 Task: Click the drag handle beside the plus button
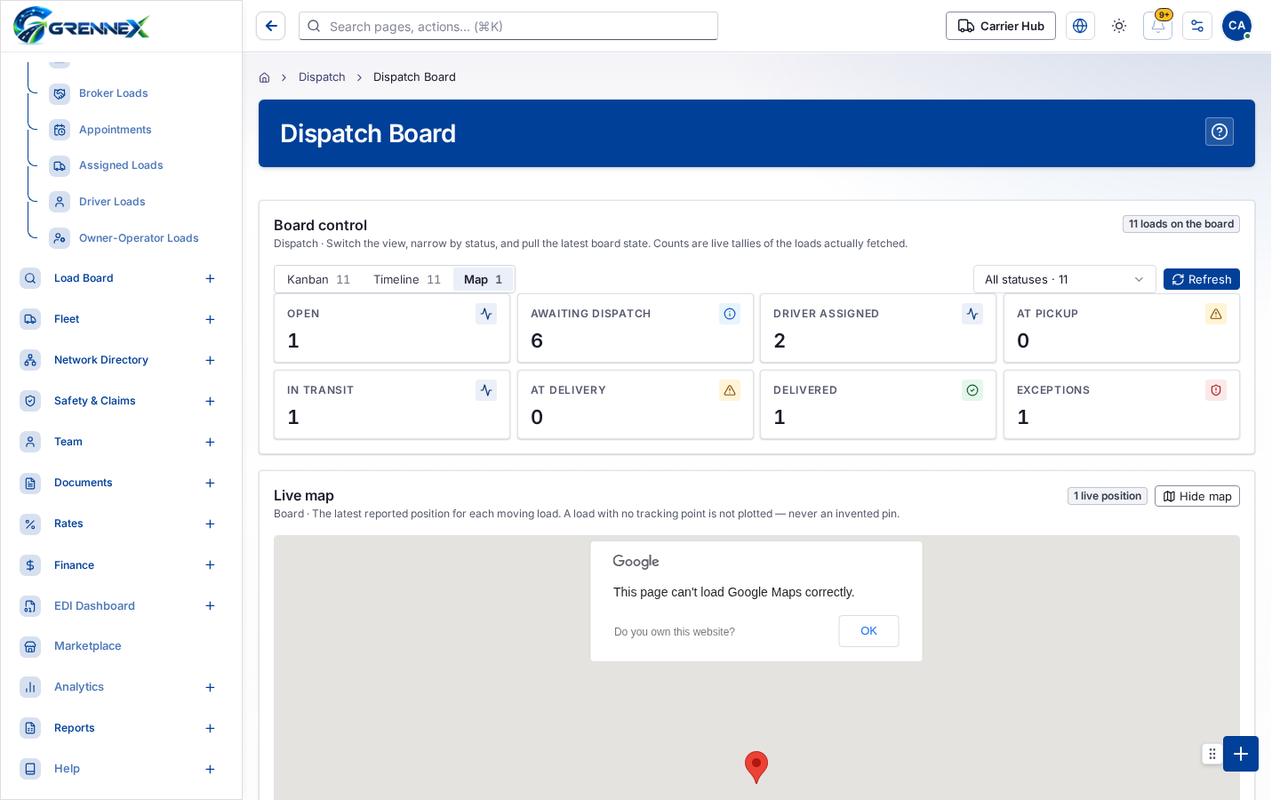point(1212,754)
